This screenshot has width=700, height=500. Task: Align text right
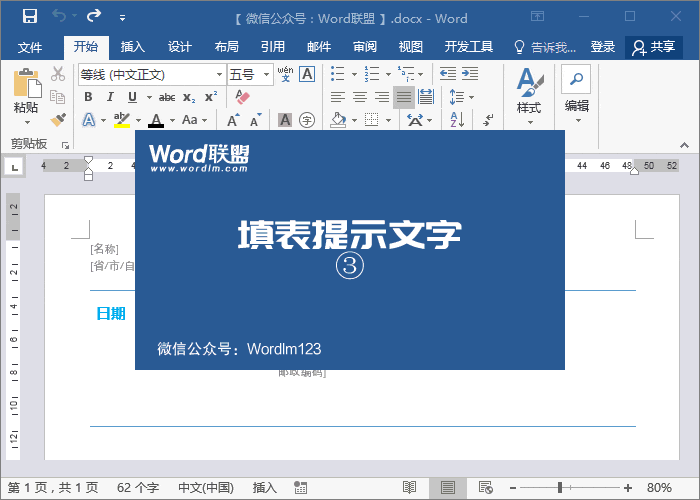pyautogui.click(x=382, y=97)
